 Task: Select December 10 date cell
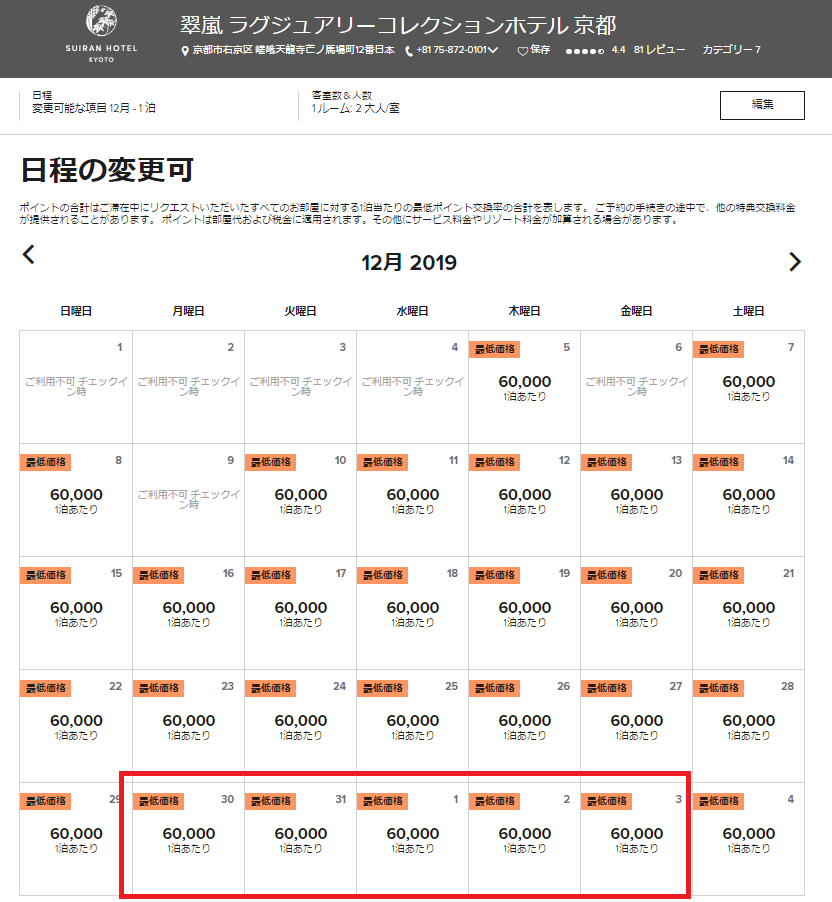tap(300, 499)
